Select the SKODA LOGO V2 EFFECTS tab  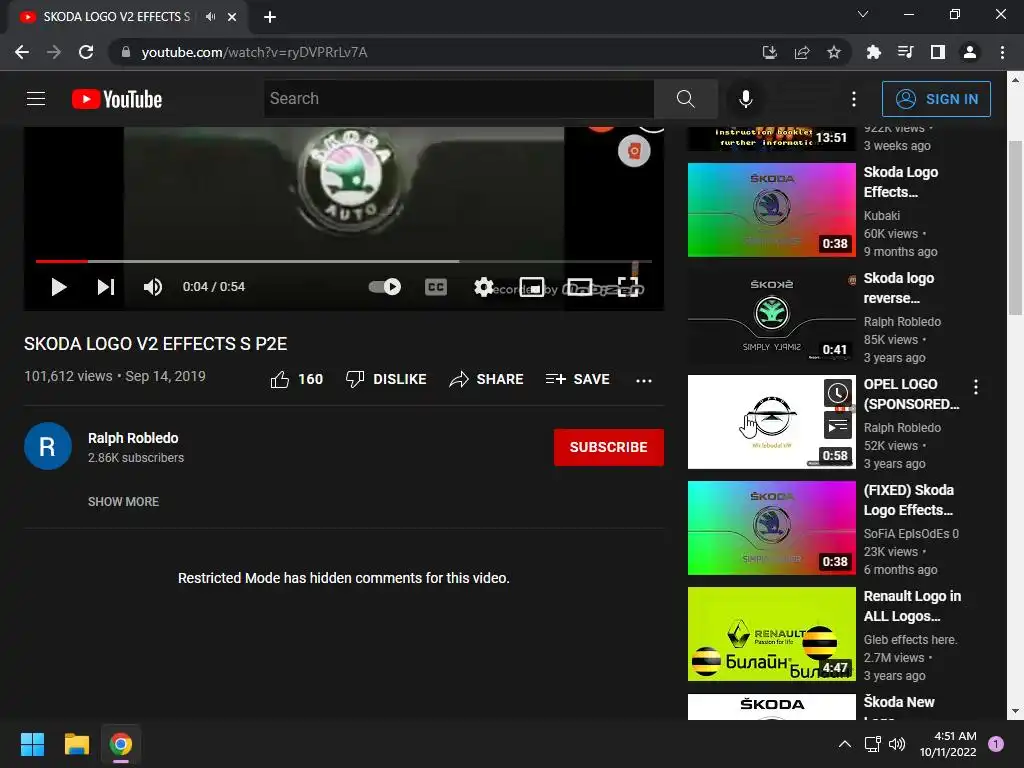tap(116, 16)
